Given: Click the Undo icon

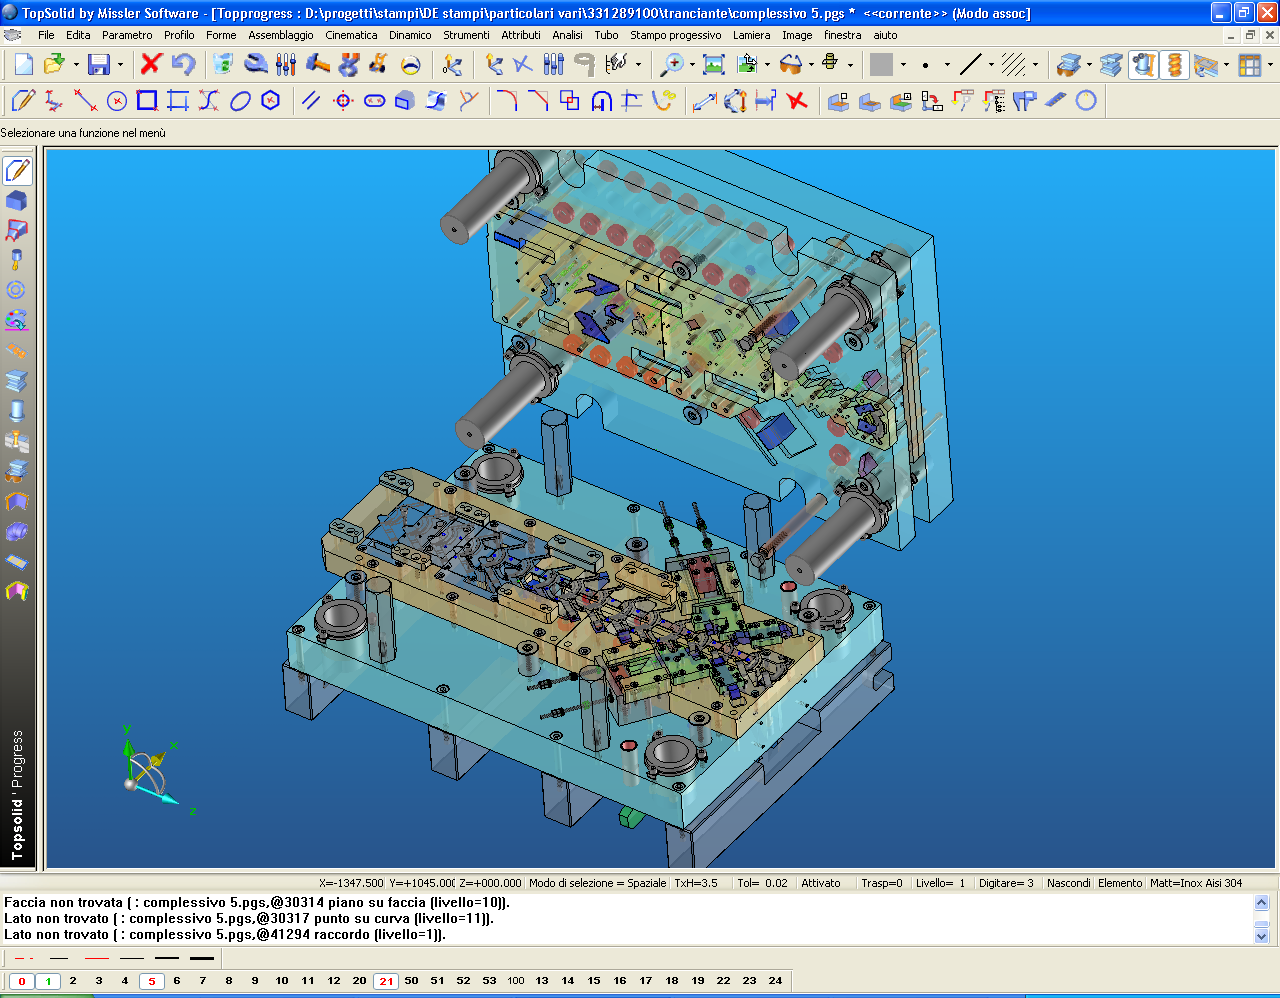Looking at the screenshot, I should click(186, 67).
